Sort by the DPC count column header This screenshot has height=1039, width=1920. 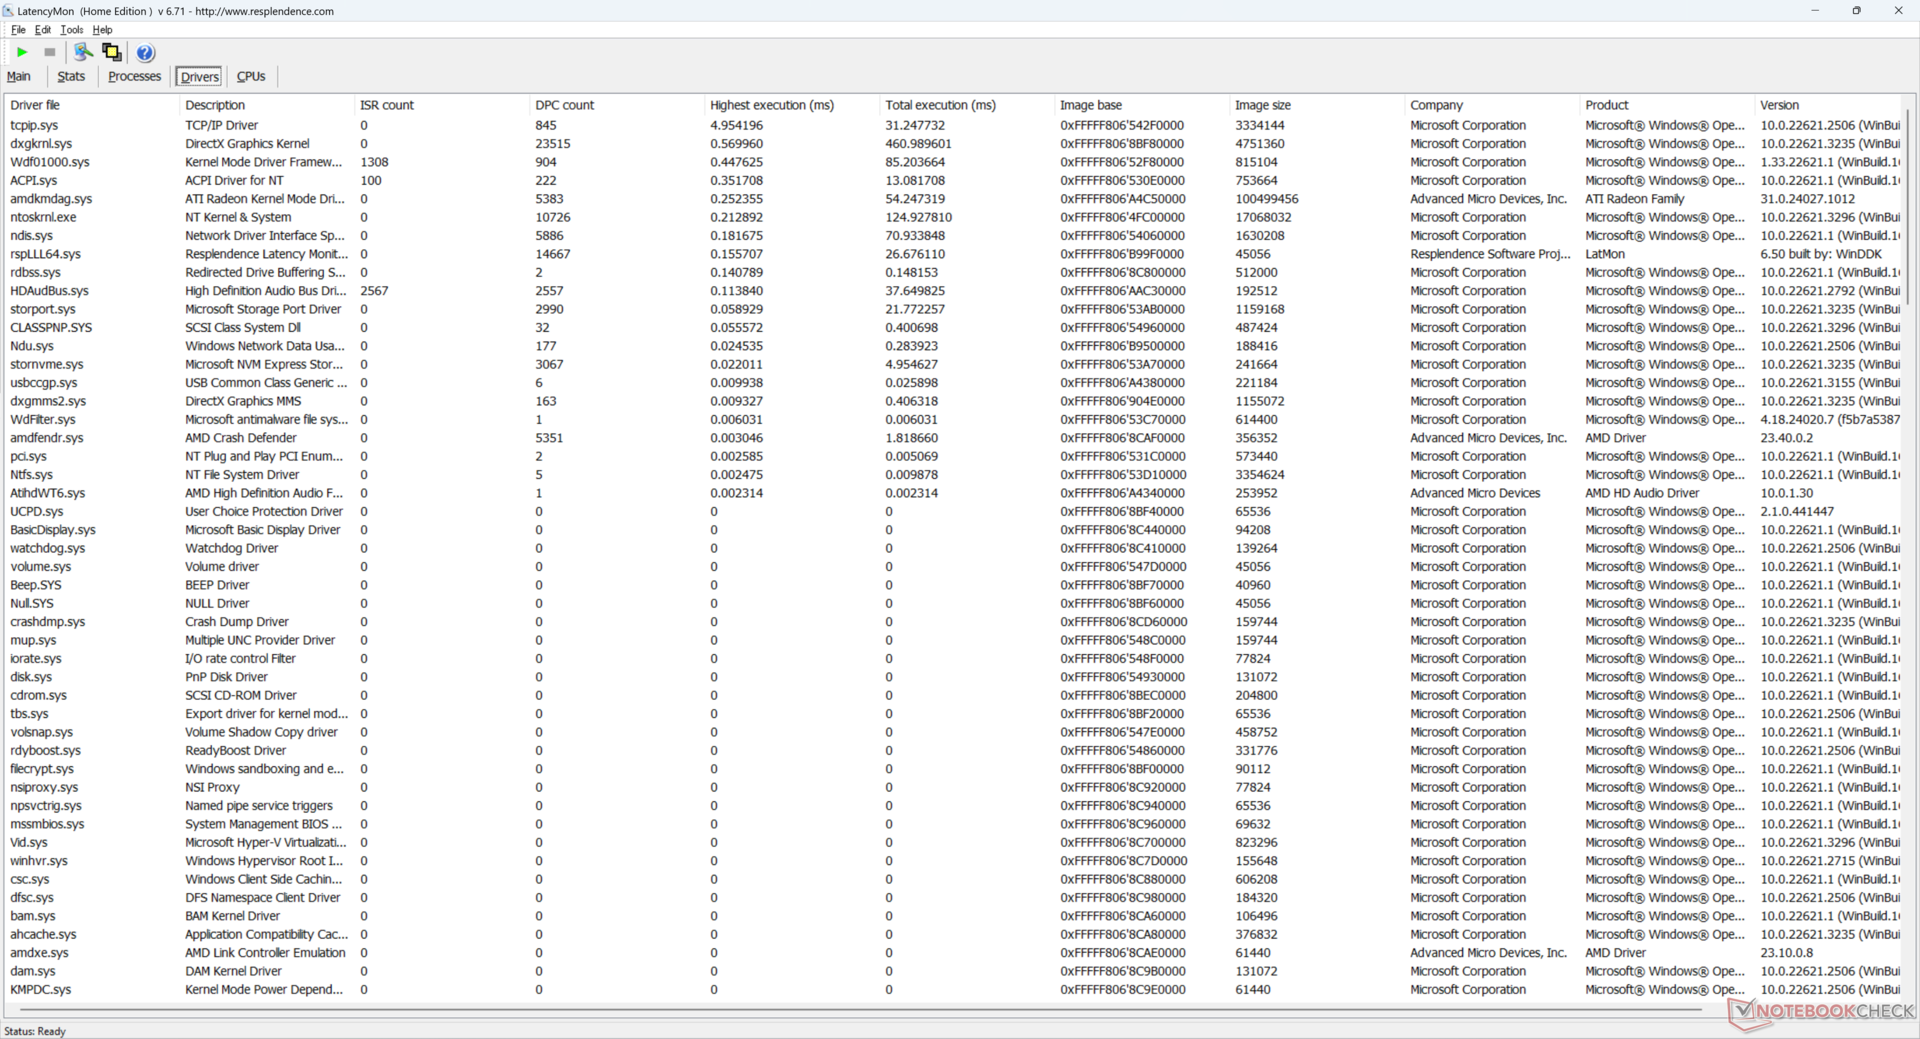tap(564, 105)
